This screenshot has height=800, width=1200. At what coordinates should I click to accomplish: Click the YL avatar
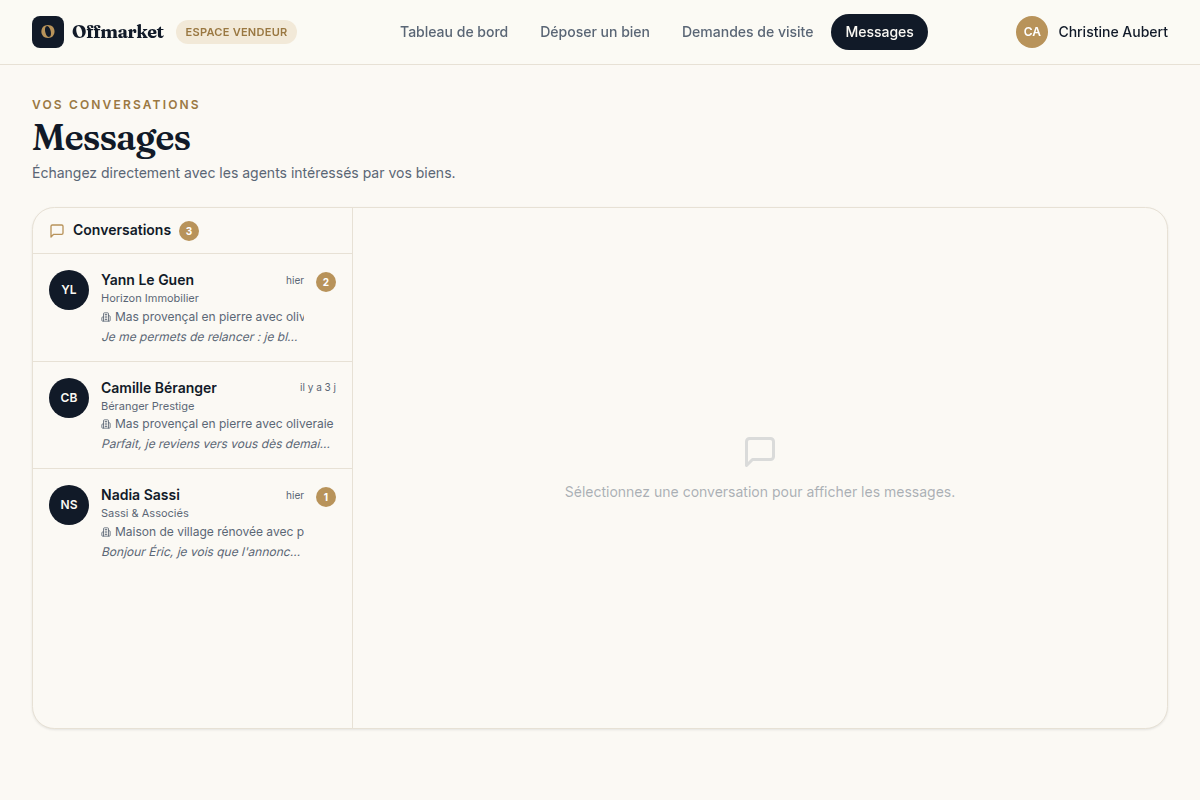69,290
